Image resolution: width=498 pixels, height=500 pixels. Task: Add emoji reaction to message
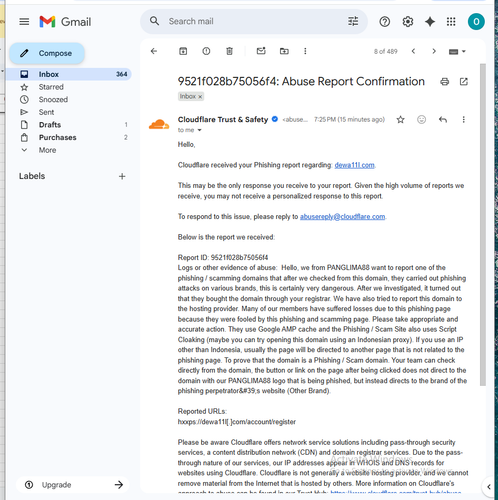[x=422, y=119]
